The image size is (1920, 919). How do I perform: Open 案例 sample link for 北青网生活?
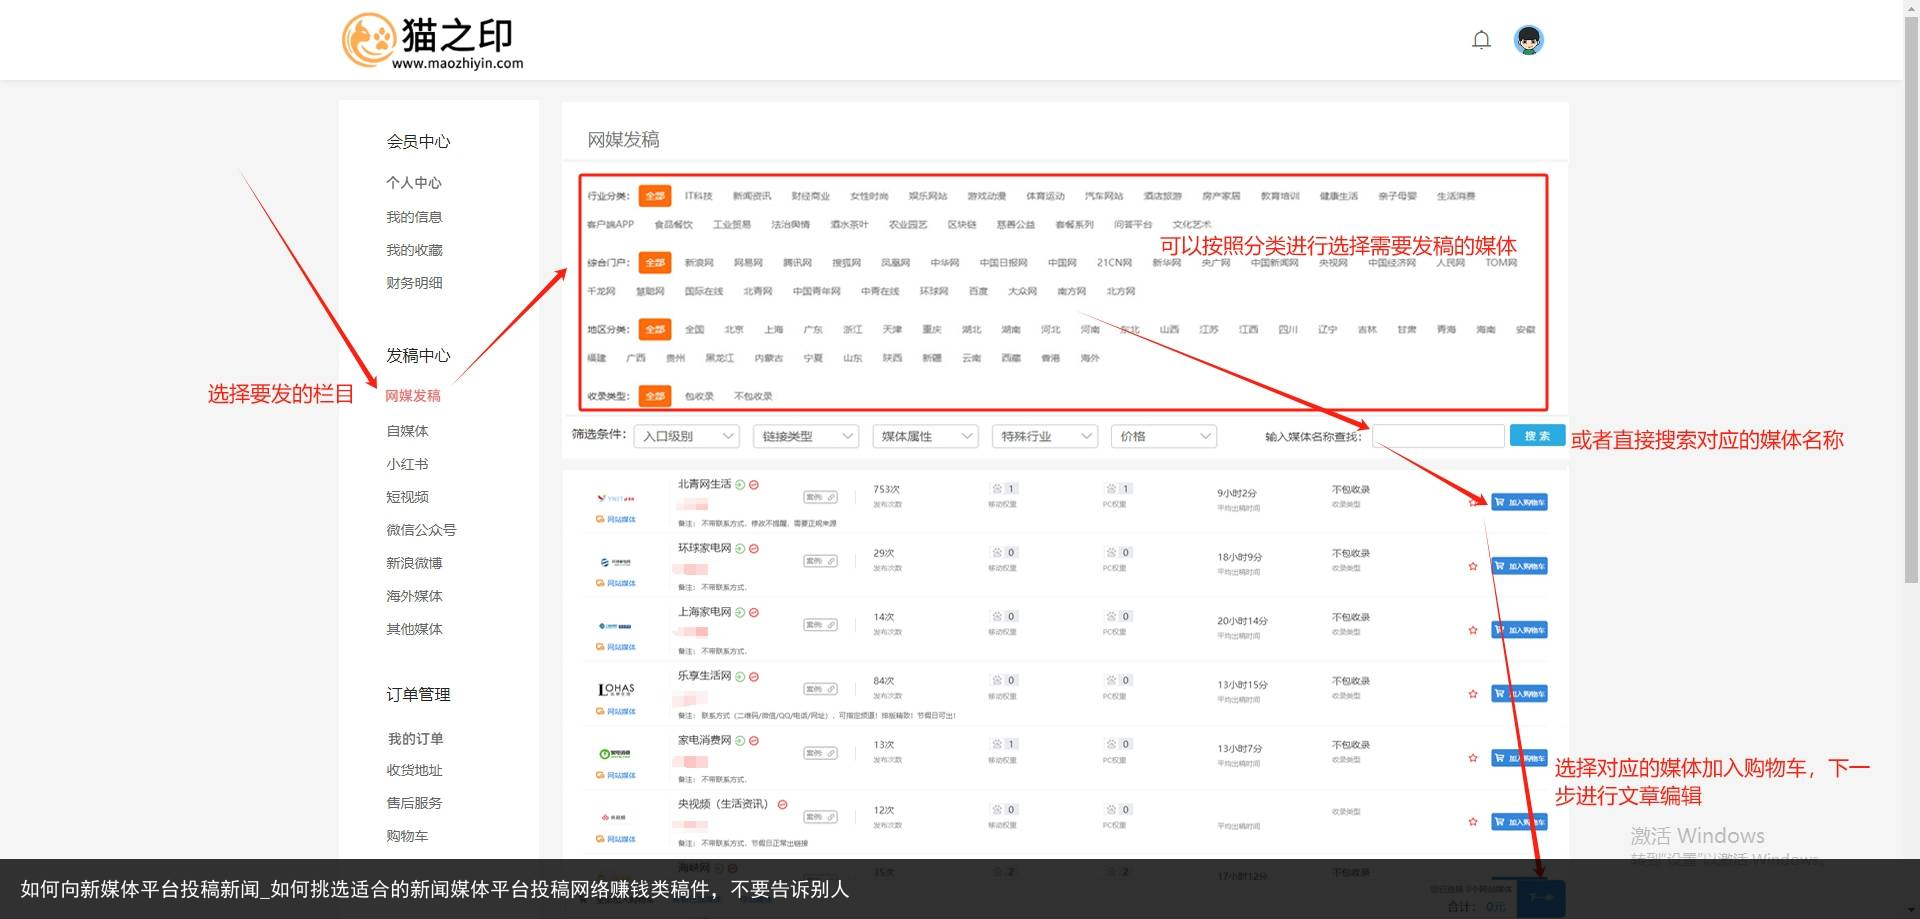[820, 497]
